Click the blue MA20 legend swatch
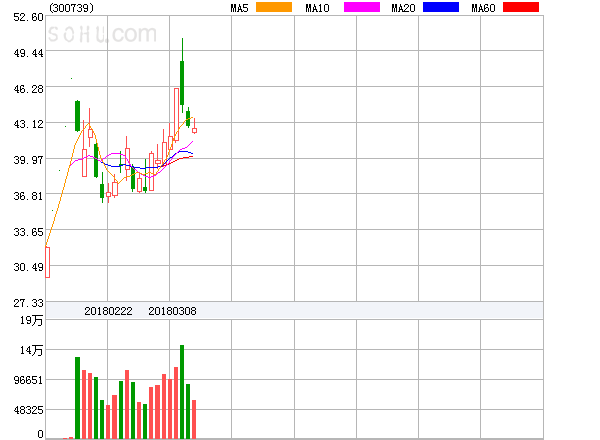The width and height of the screenshot is (600, 440). tap(441, 7)
